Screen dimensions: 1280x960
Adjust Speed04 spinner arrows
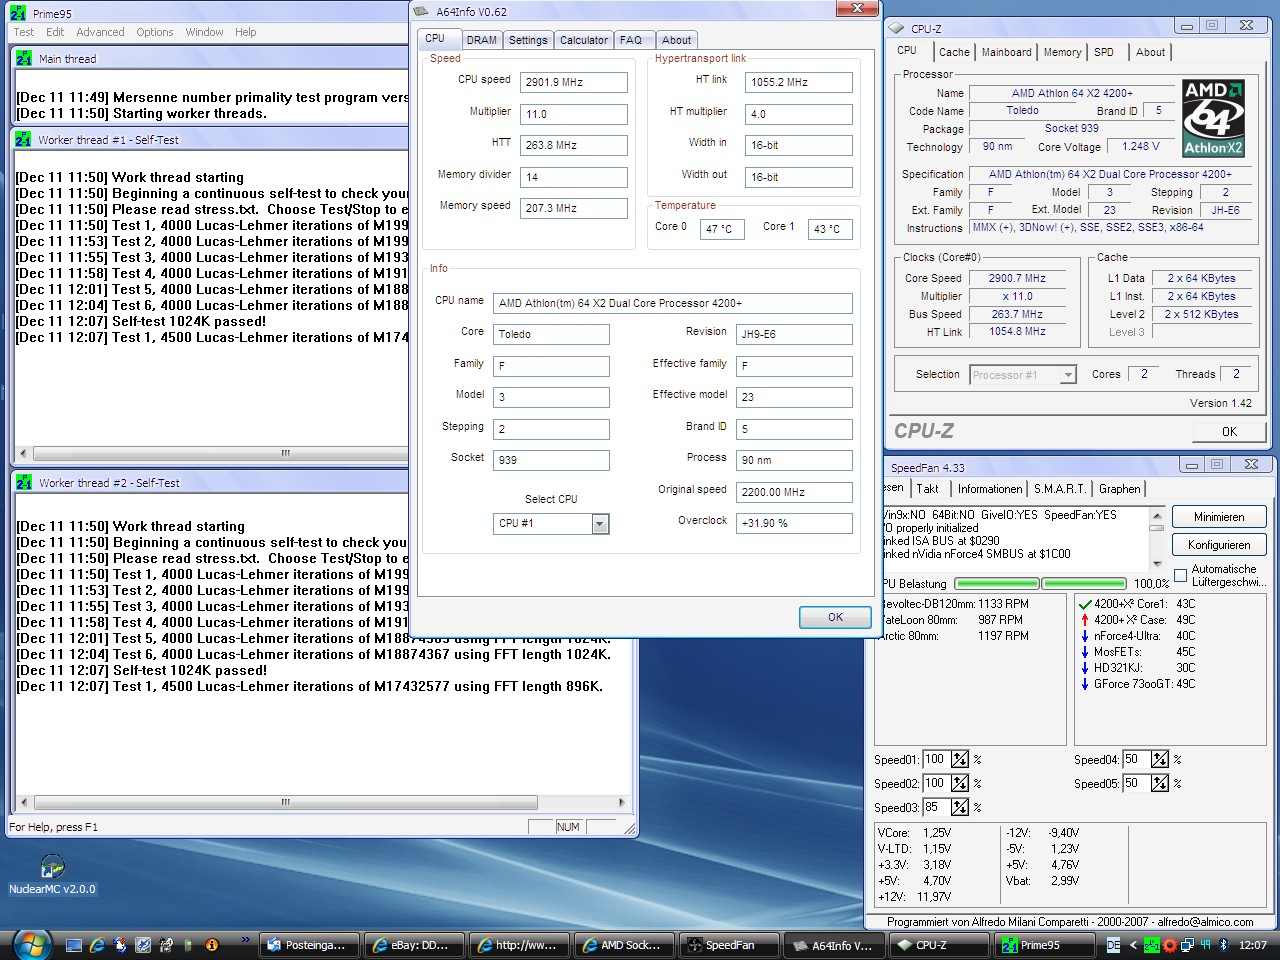1160,759
